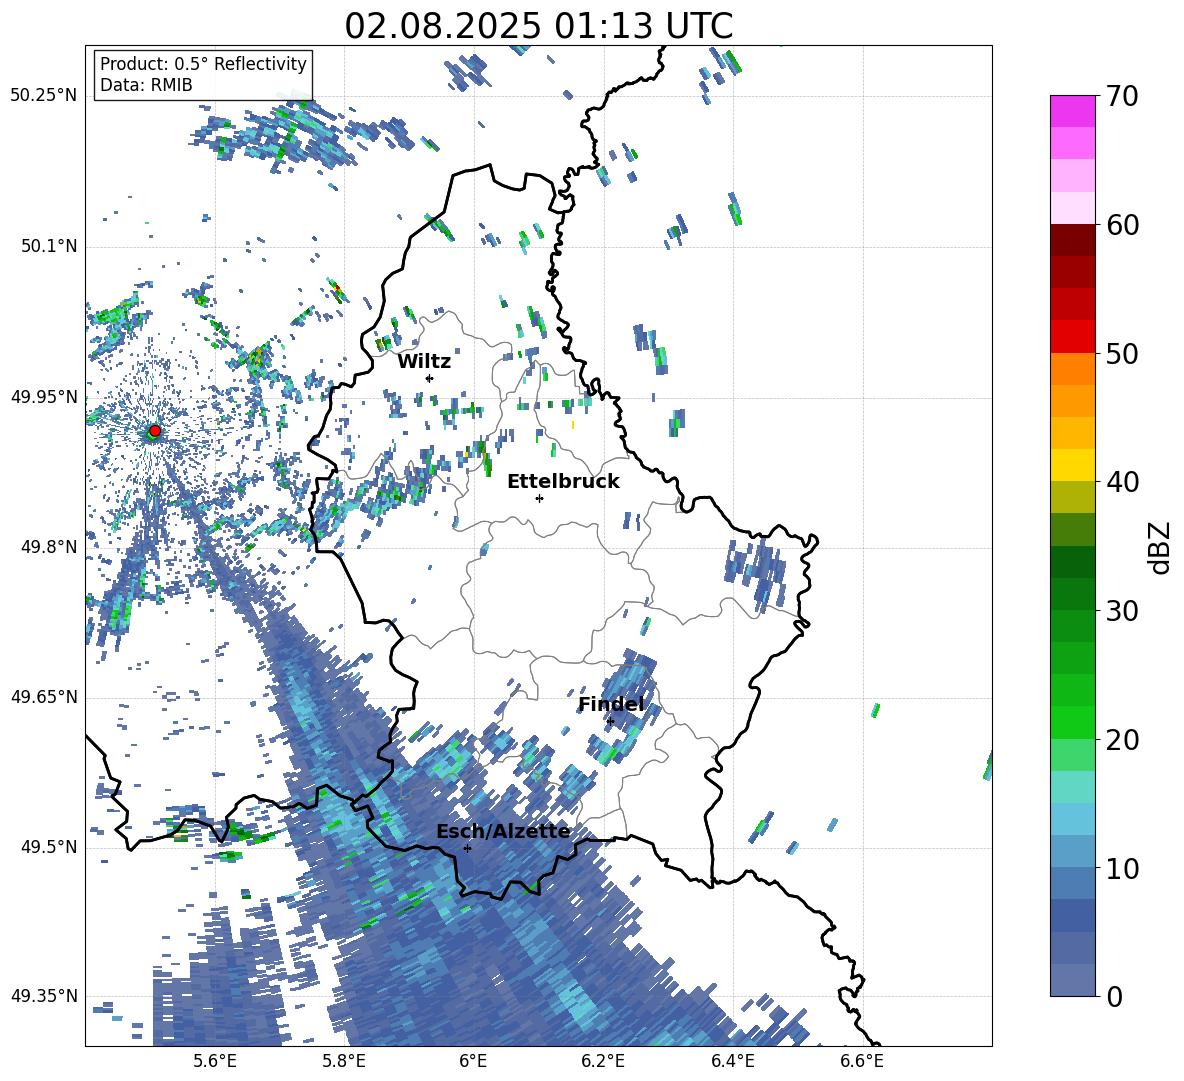Click the Esch/Alzette location cross marker

pyautogui.click(x=467, y=848)
